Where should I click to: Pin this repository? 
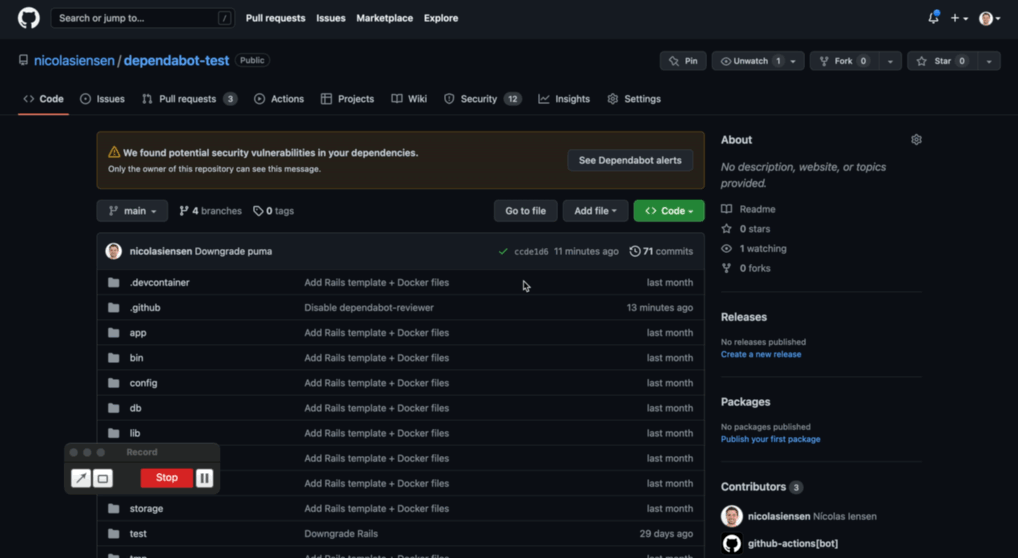683,61
